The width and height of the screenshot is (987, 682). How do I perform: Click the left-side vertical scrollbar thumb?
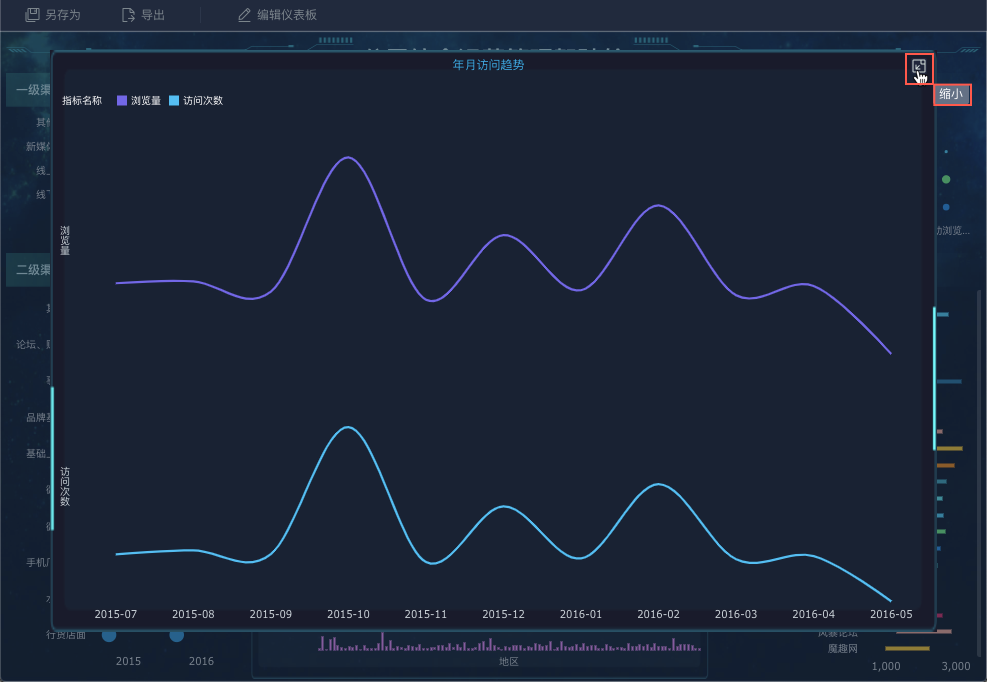52,458
